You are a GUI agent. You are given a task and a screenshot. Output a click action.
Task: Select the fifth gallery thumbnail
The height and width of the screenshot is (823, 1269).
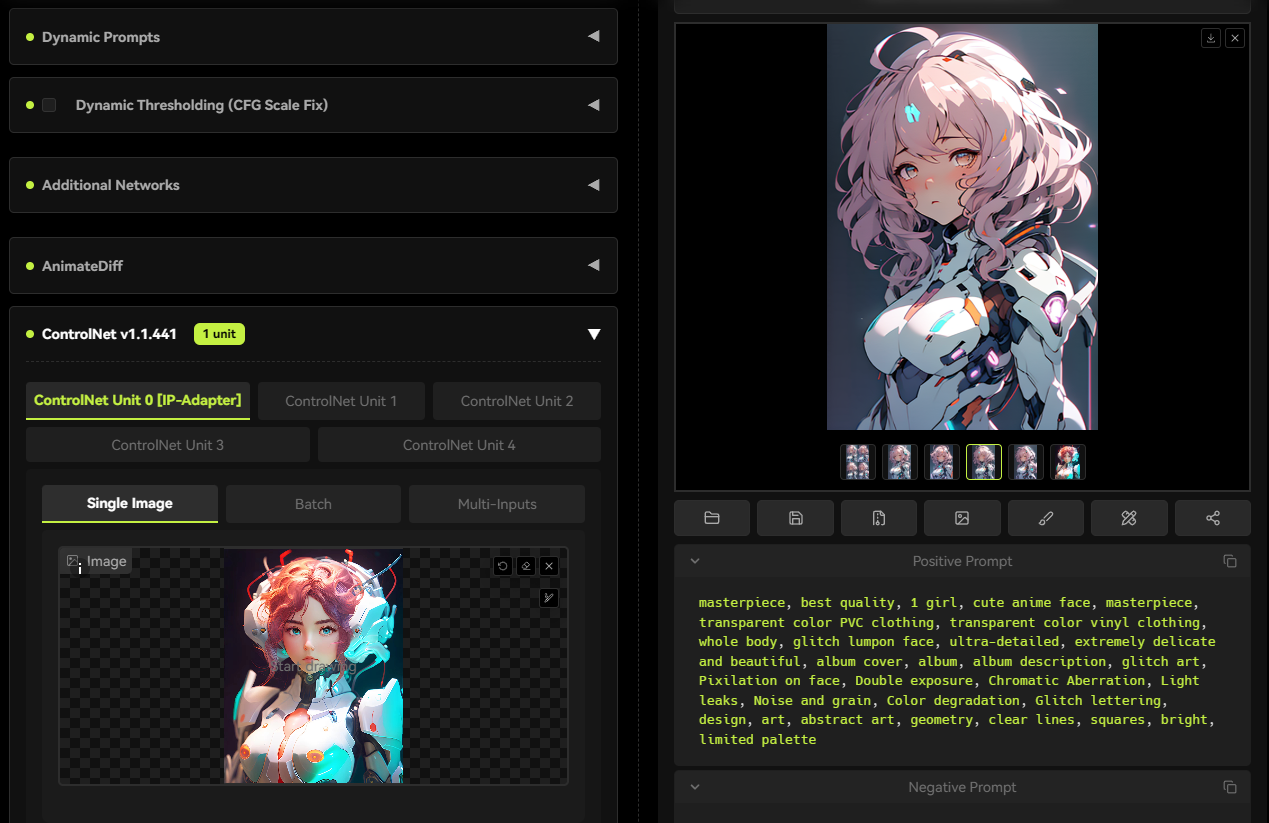[x=1026, y=462]
